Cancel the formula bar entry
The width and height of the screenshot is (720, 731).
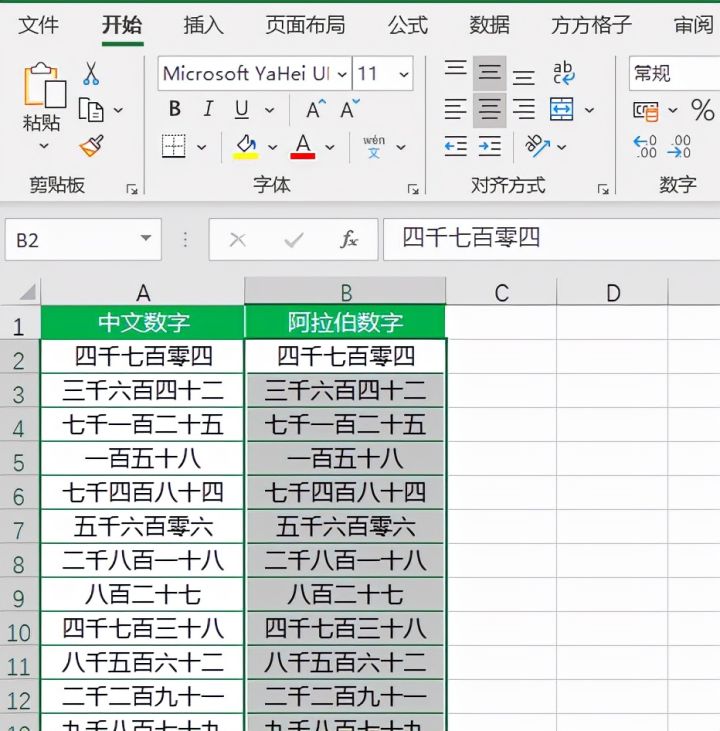pyautogui.click(x=238, y=240)
